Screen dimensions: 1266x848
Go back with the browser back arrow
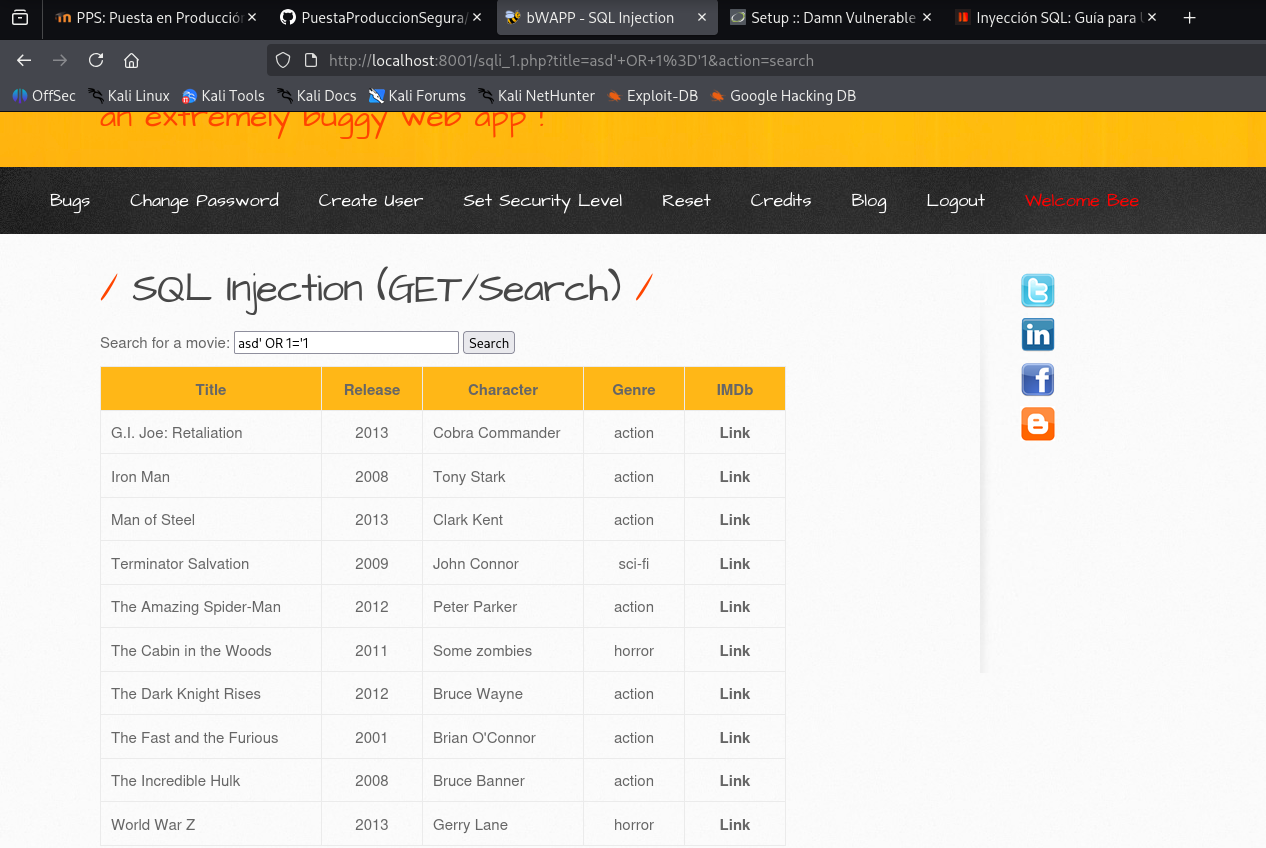click(24, 60)
